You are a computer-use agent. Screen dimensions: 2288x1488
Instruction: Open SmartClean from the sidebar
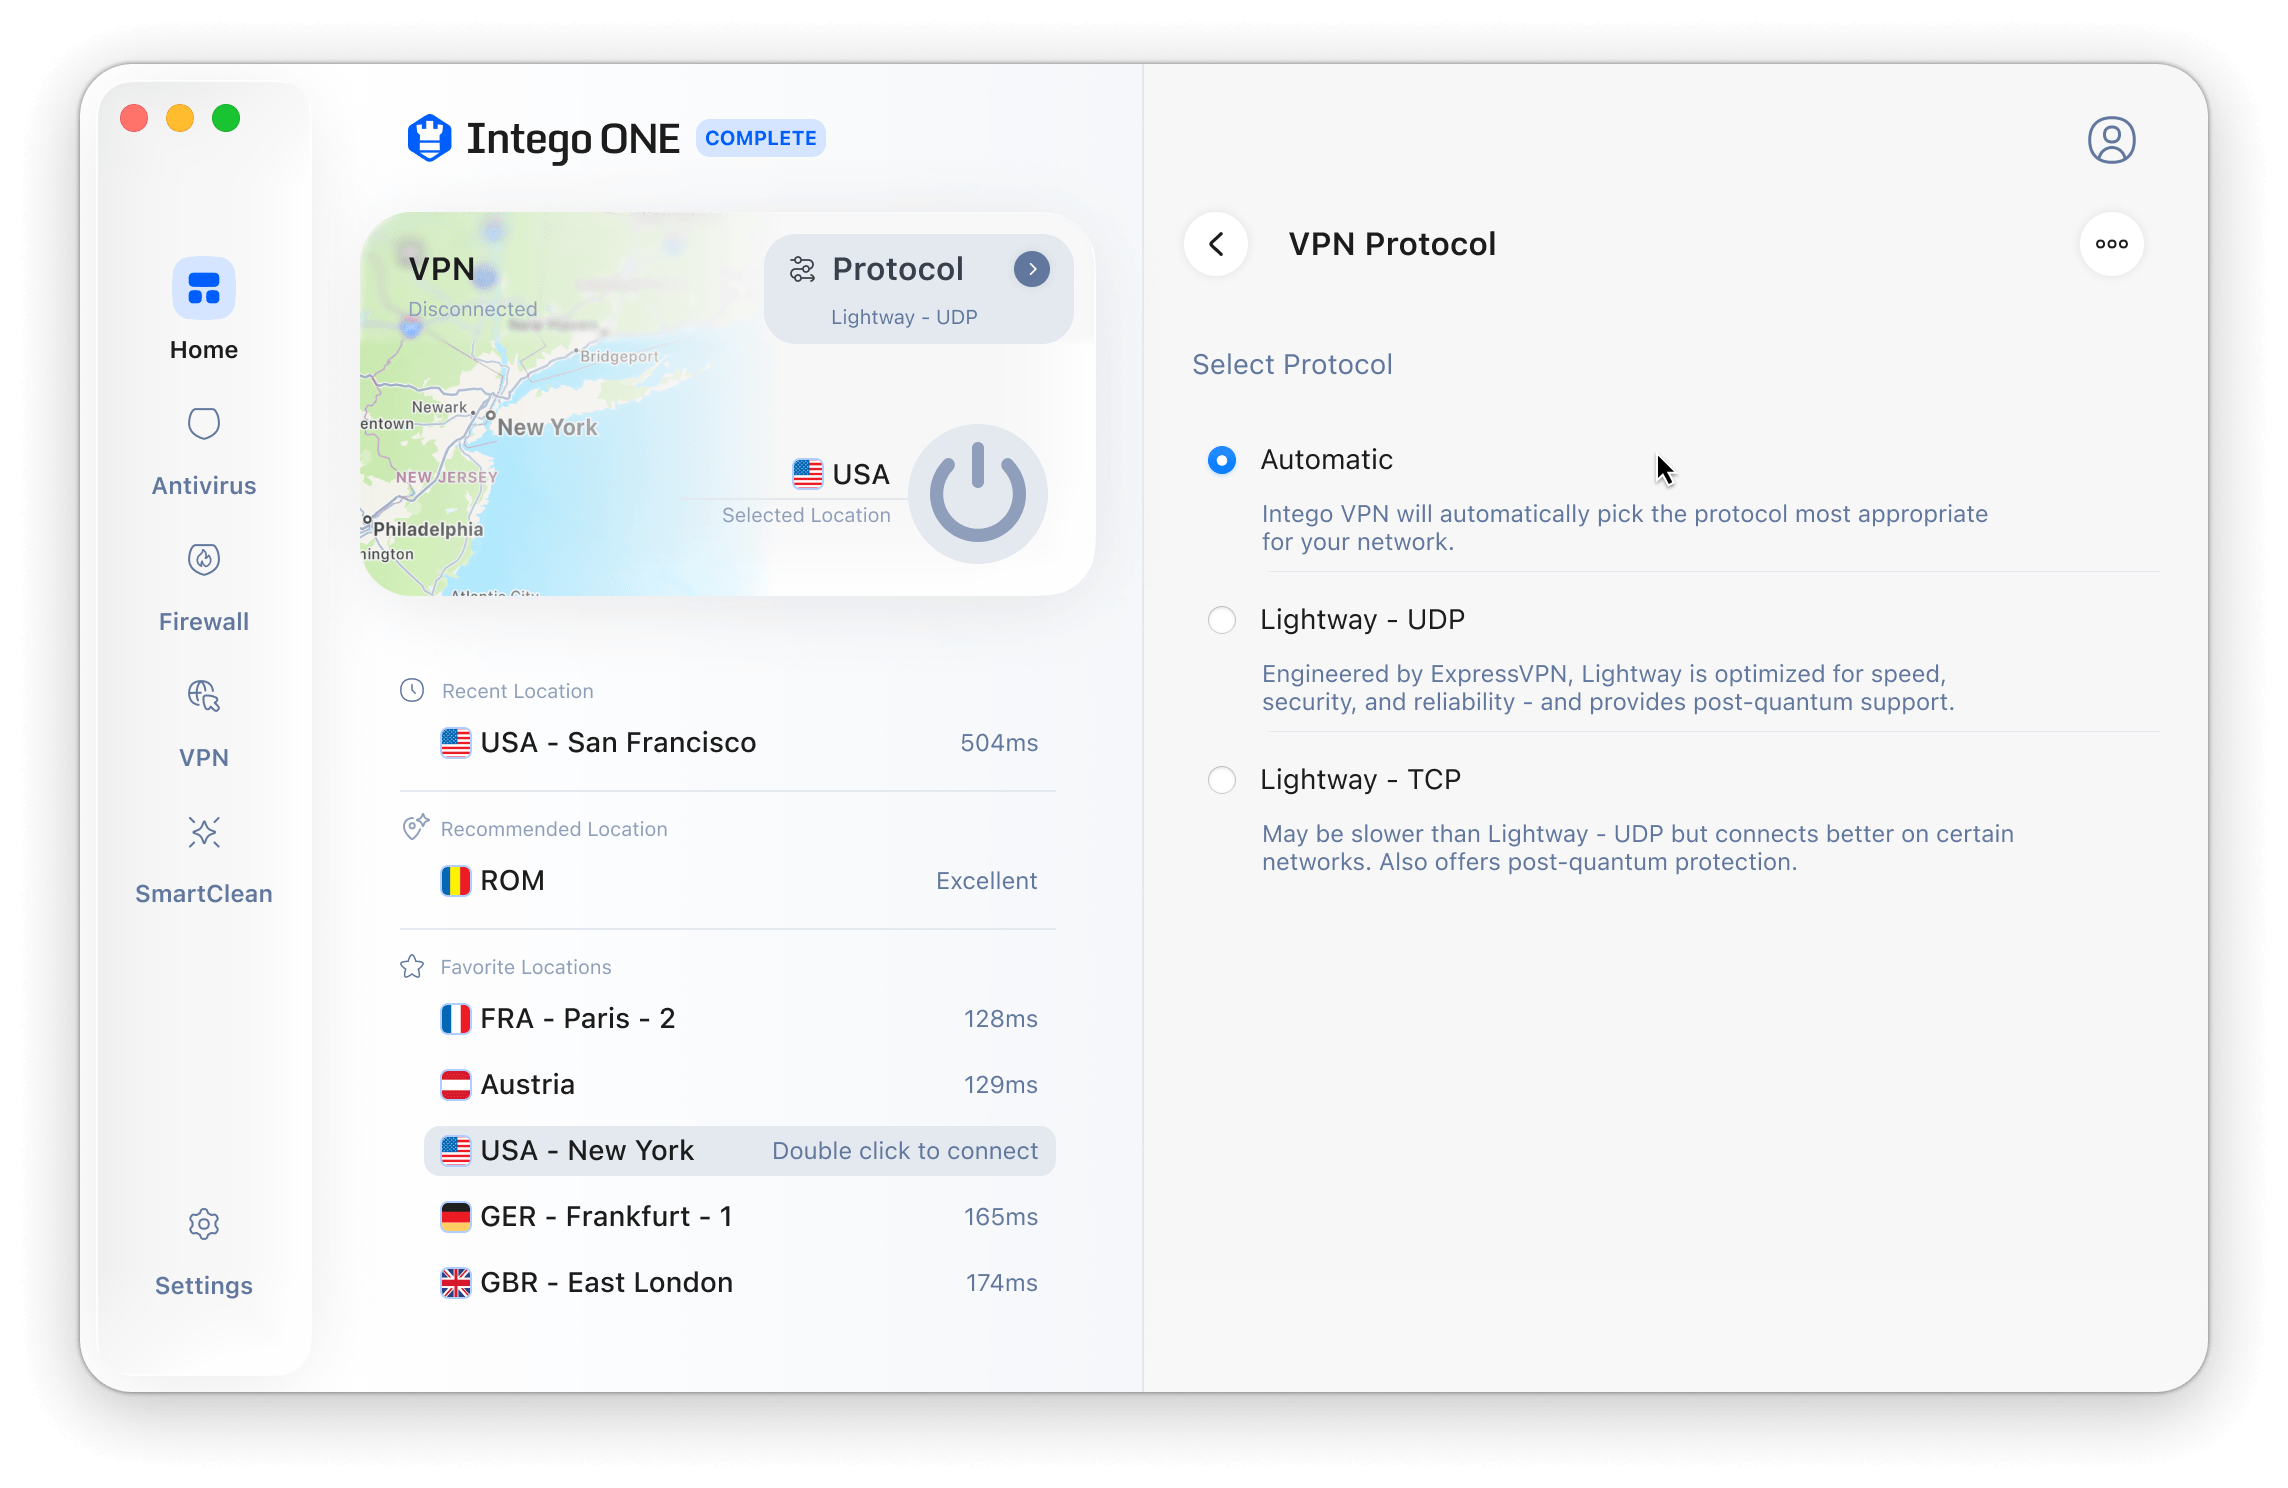click(203, 831)
